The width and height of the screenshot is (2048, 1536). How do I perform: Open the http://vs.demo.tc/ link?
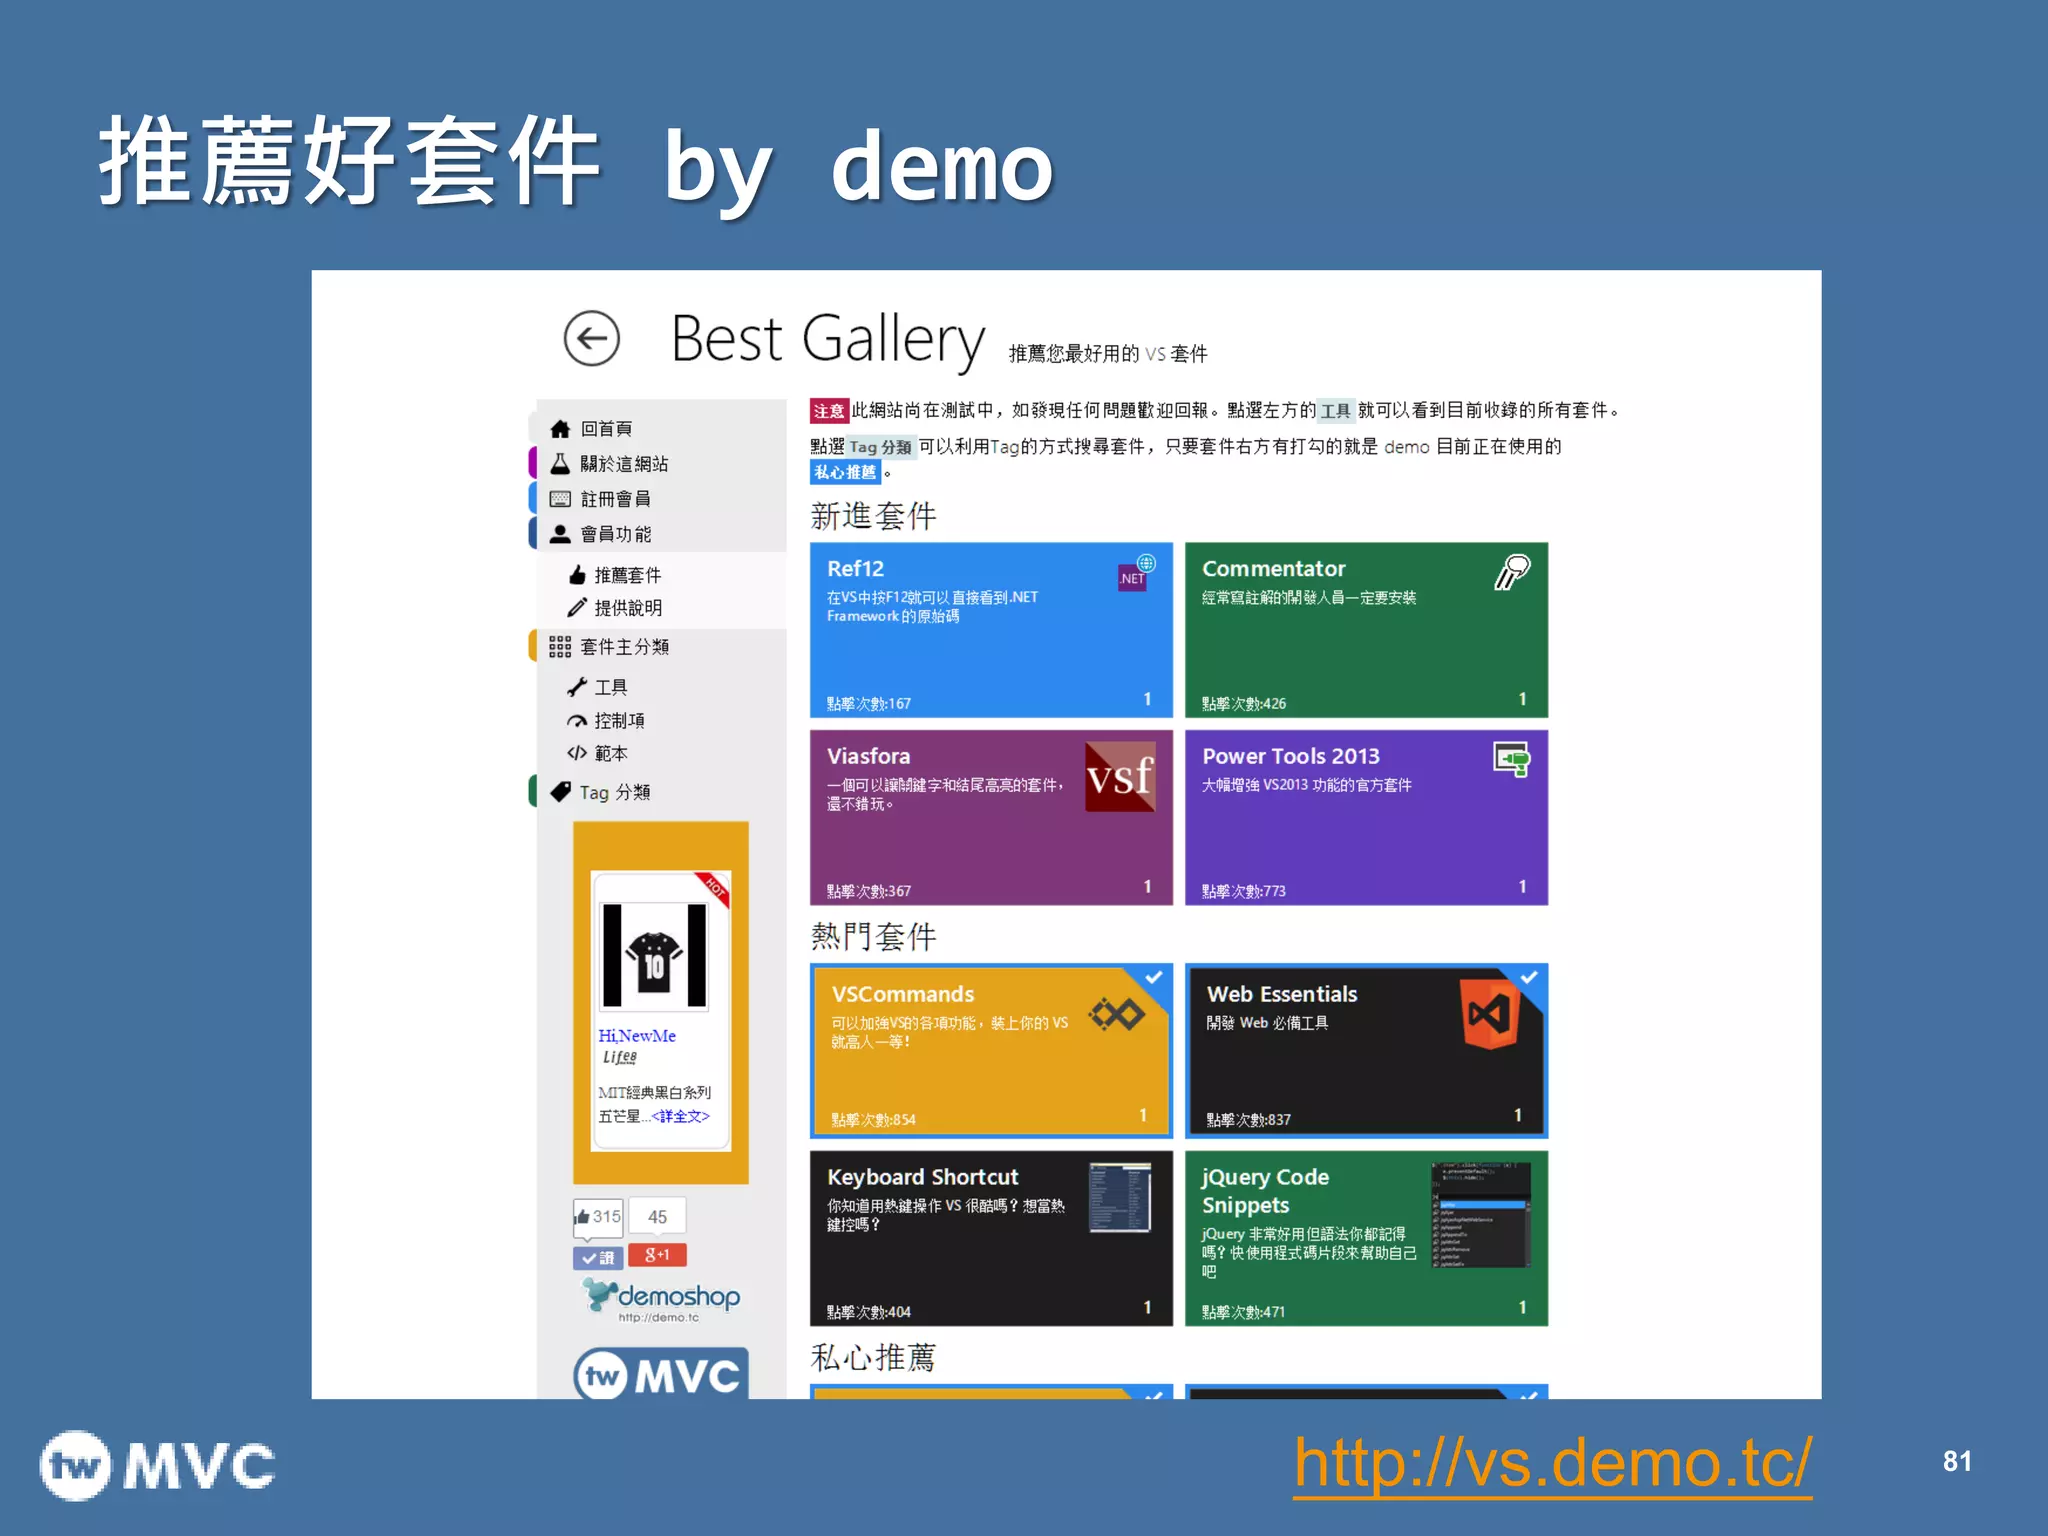click(1552, 1463)
